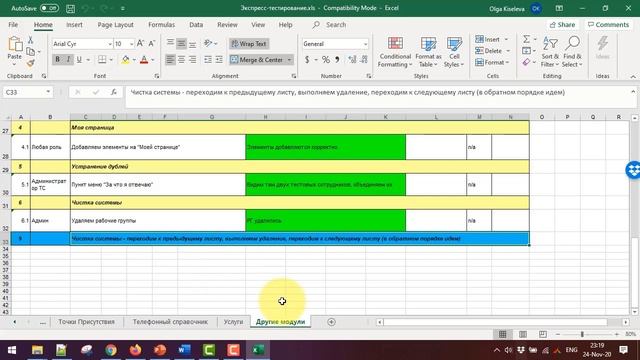The width and height of the screenshot is (640, 360).
Task: Click Delete cells button
Action: (488, 51)
